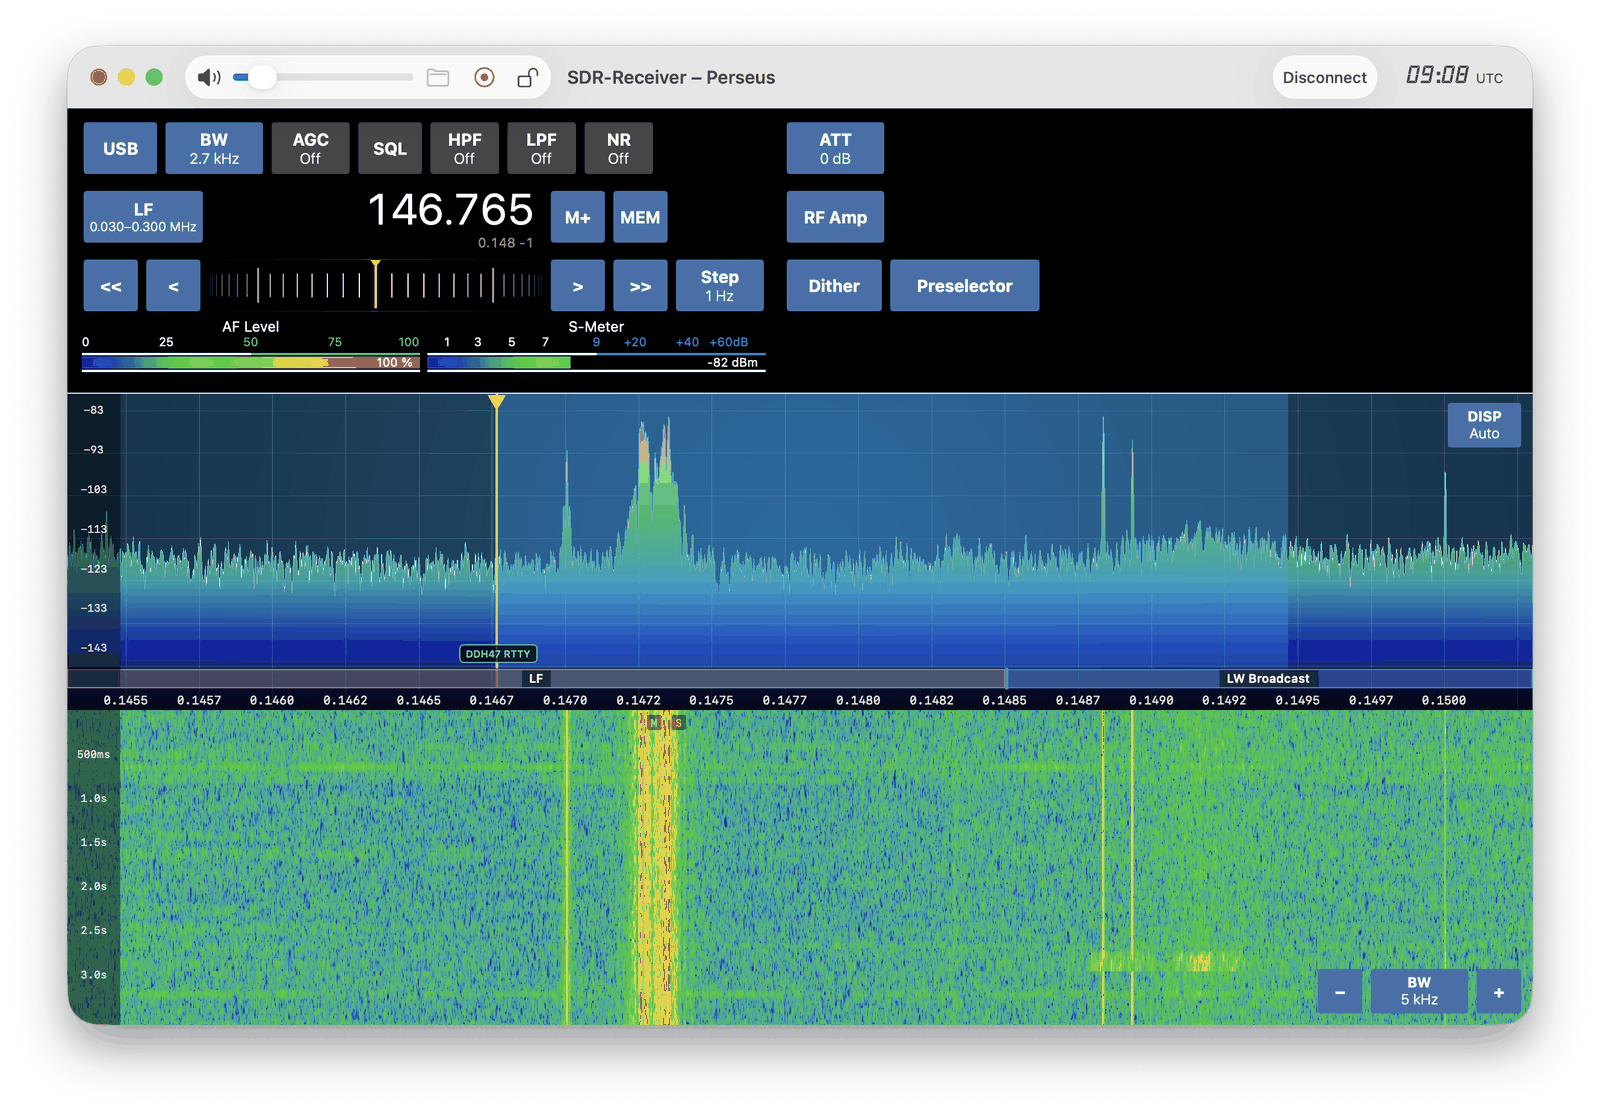Viewport: 1600px width, 1114px height.
Task: Click the M marker on waterfall
Action: click(654, 723)
